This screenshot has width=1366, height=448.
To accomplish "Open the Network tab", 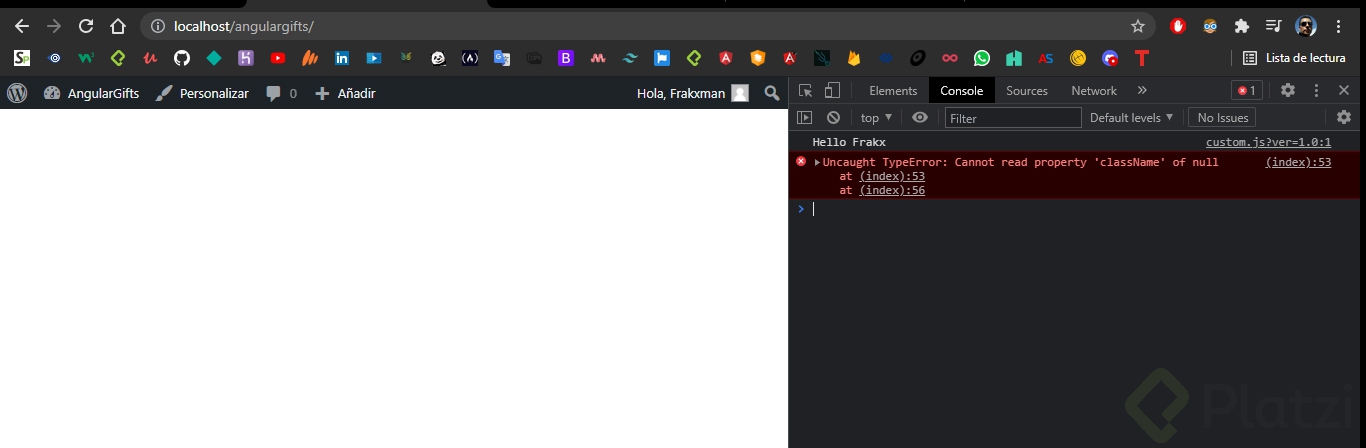I will tap(1094, 91).
